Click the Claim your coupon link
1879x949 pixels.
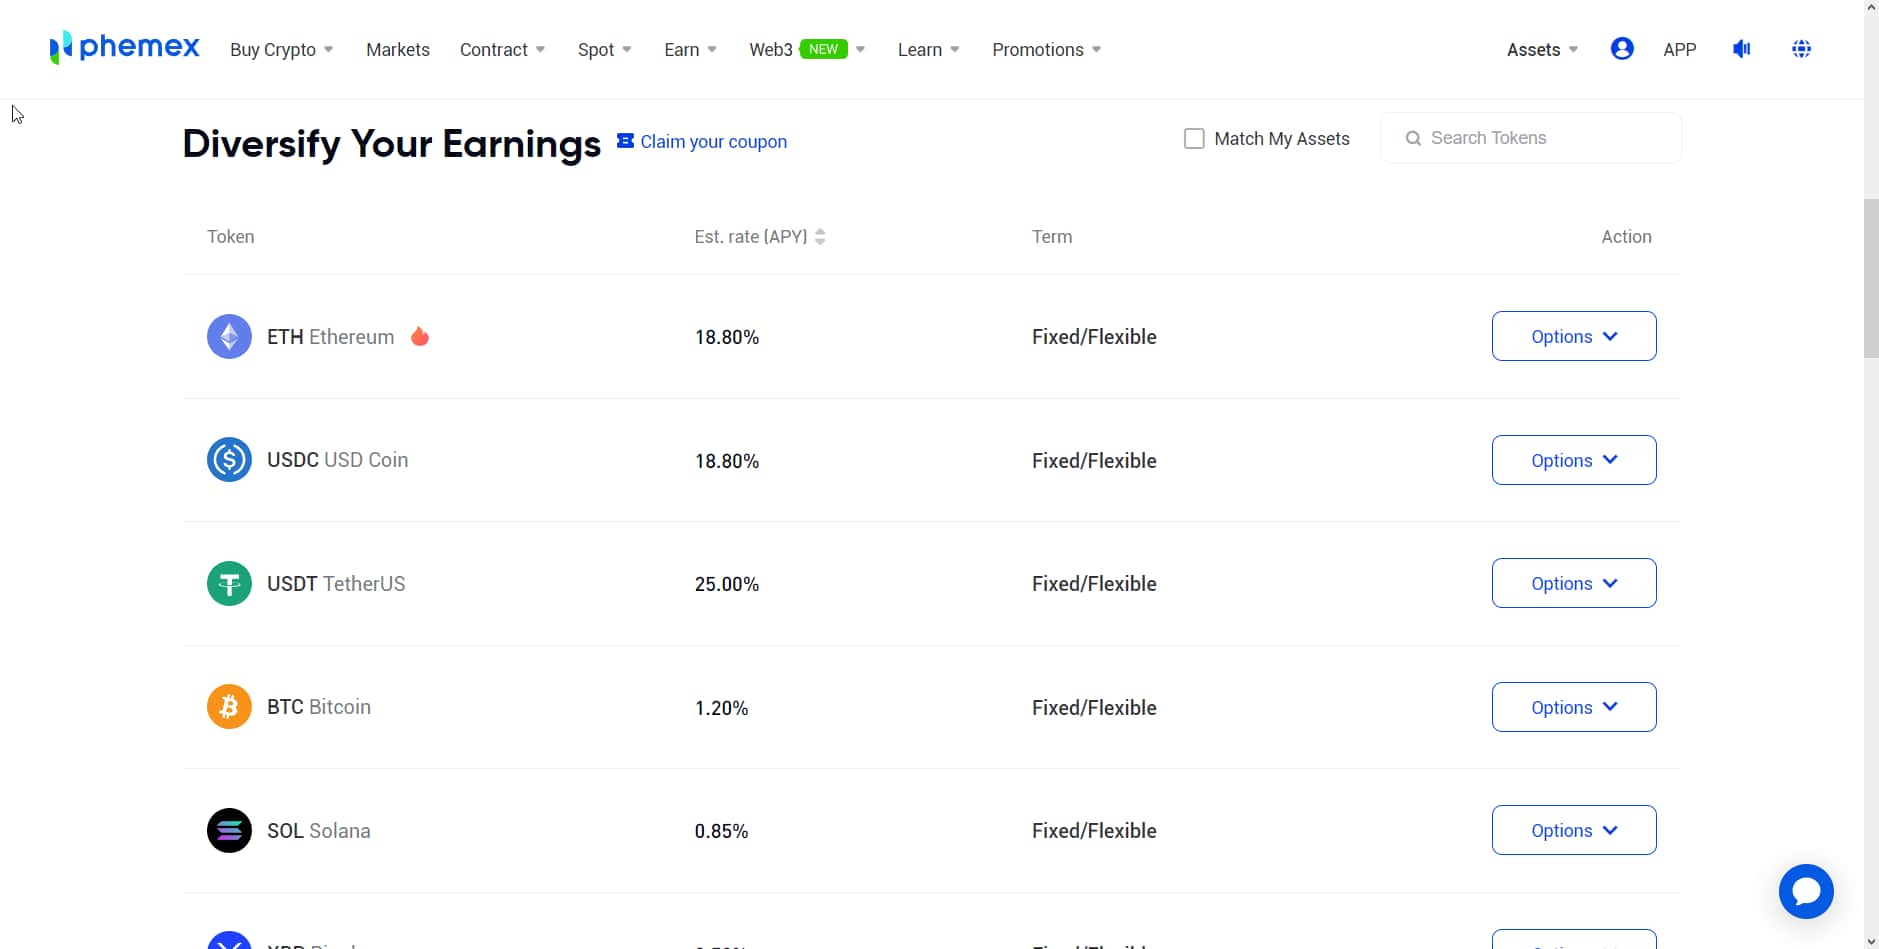(712, 142)
